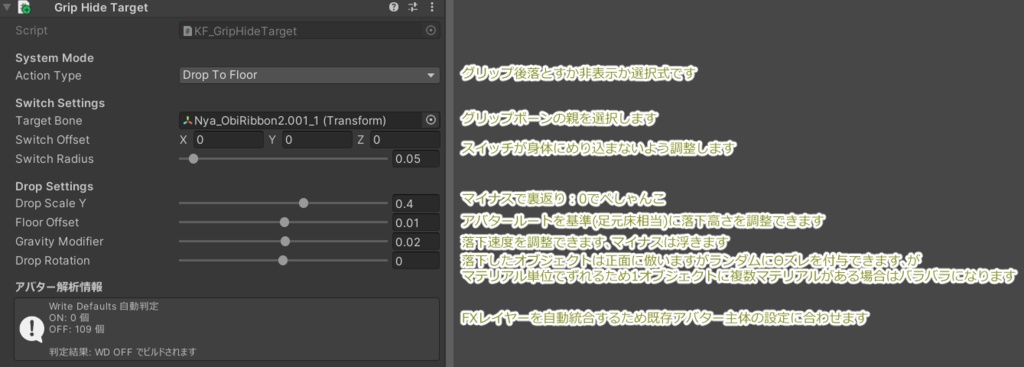Click the Drop Rotation label
This screenshot has height=367, width=1024.
pyautogui.click(x=52, y=261)
